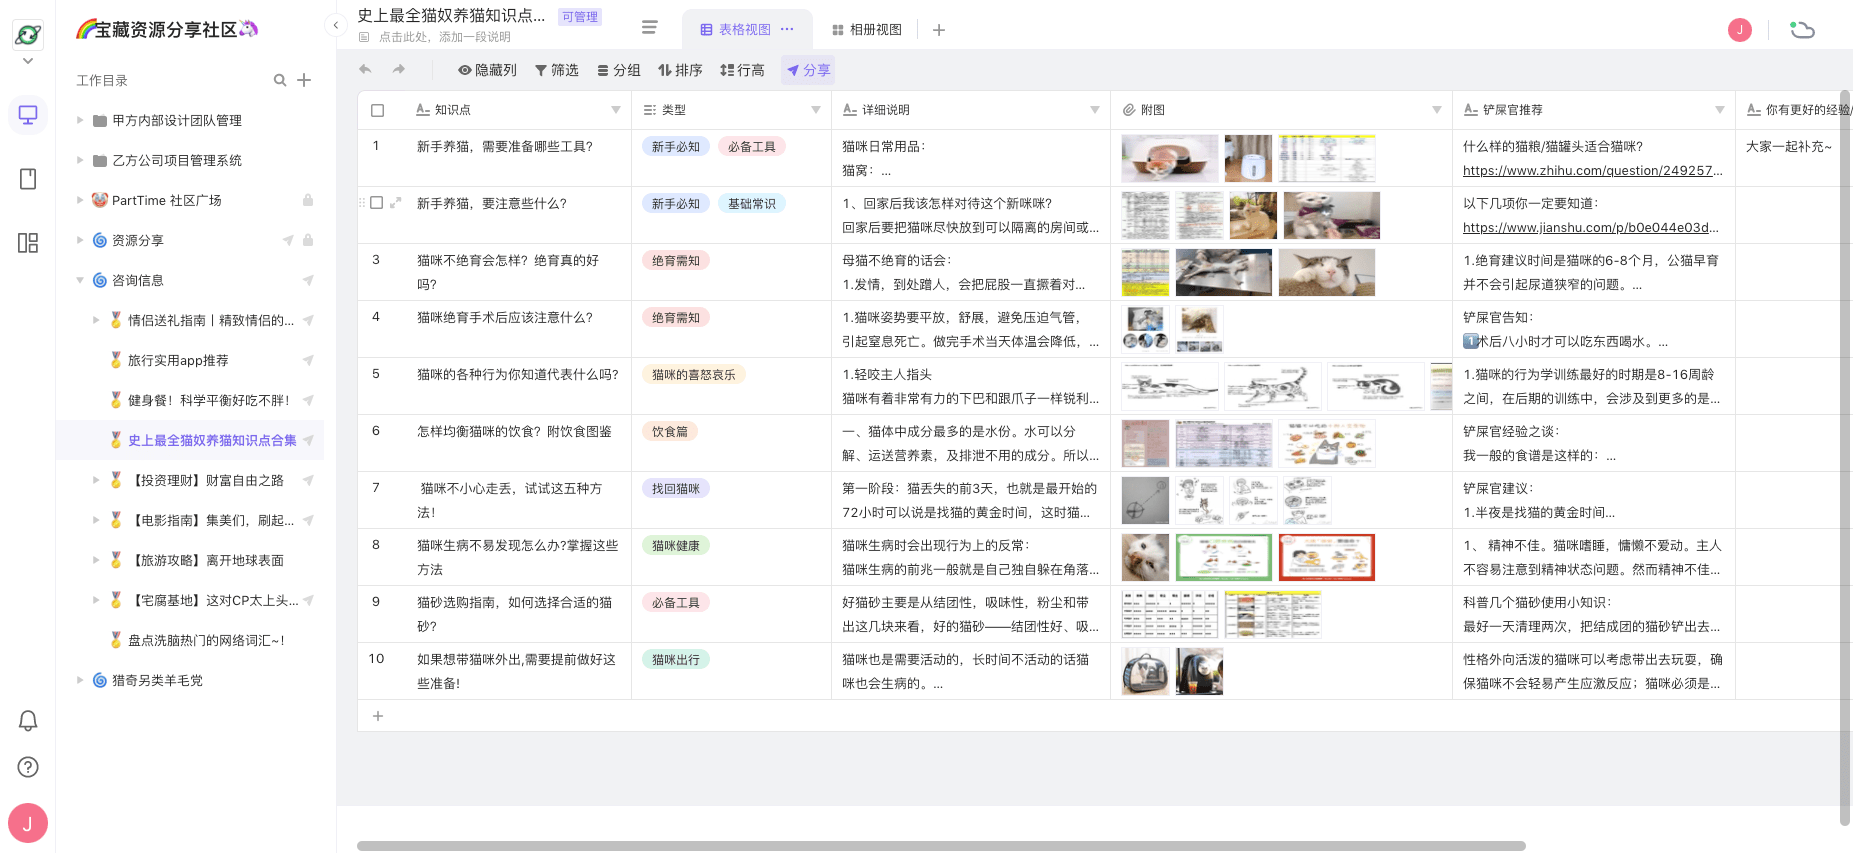Switch to the 相册视图 tab

click(867, 30)
